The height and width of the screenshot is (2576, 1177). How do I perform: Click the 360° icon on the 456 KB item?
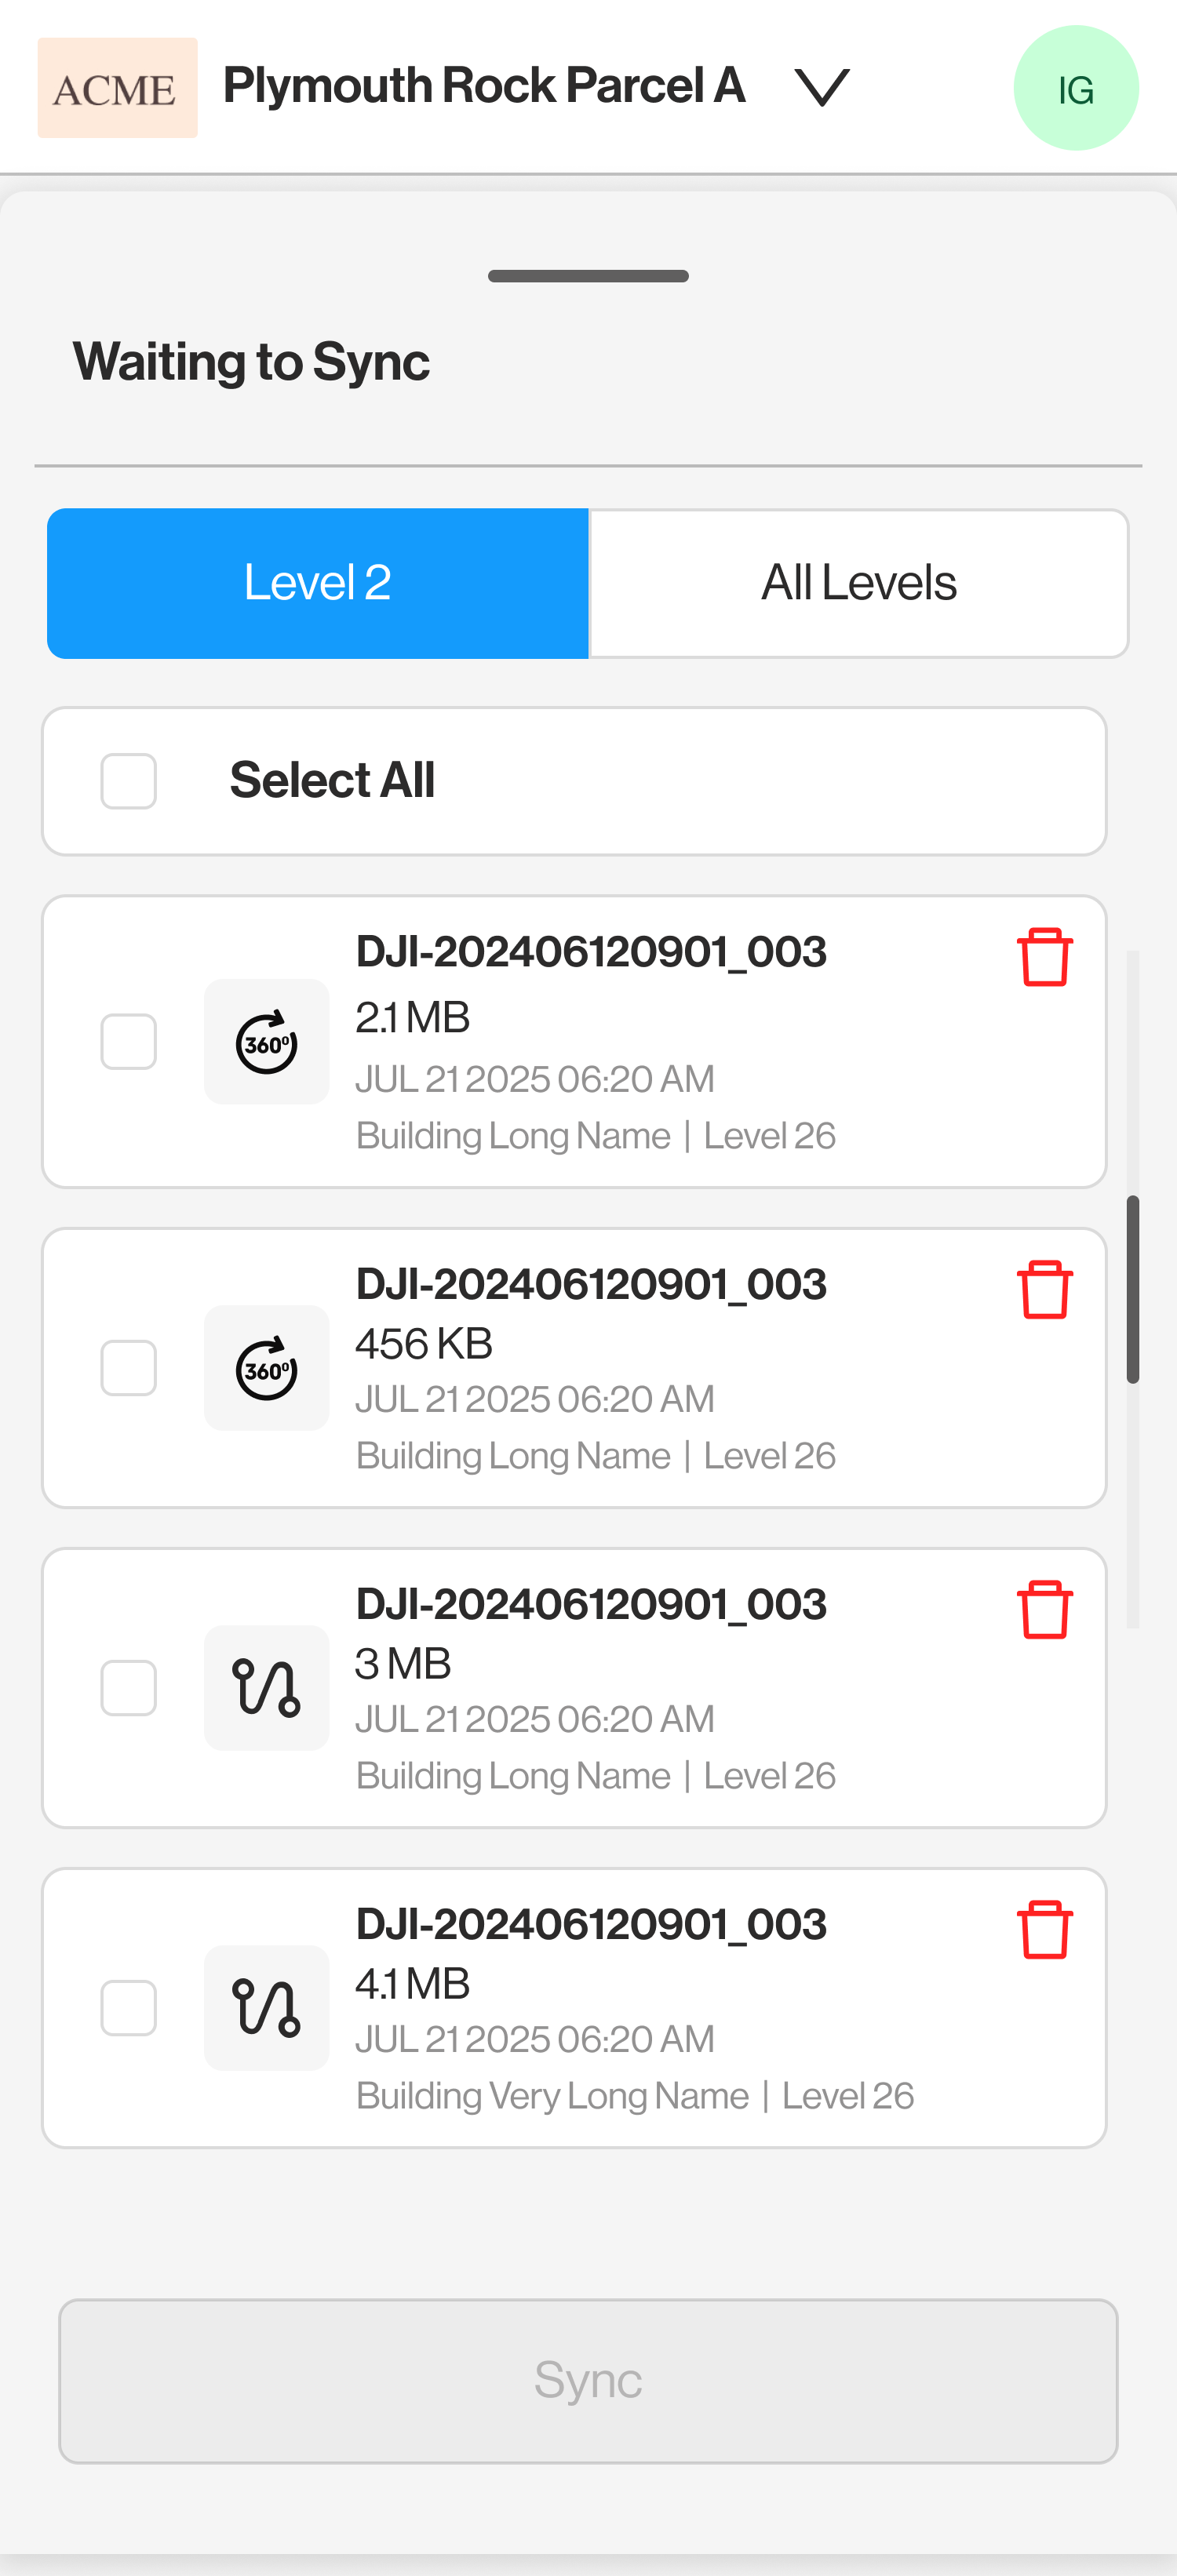tap(267, 1368)
